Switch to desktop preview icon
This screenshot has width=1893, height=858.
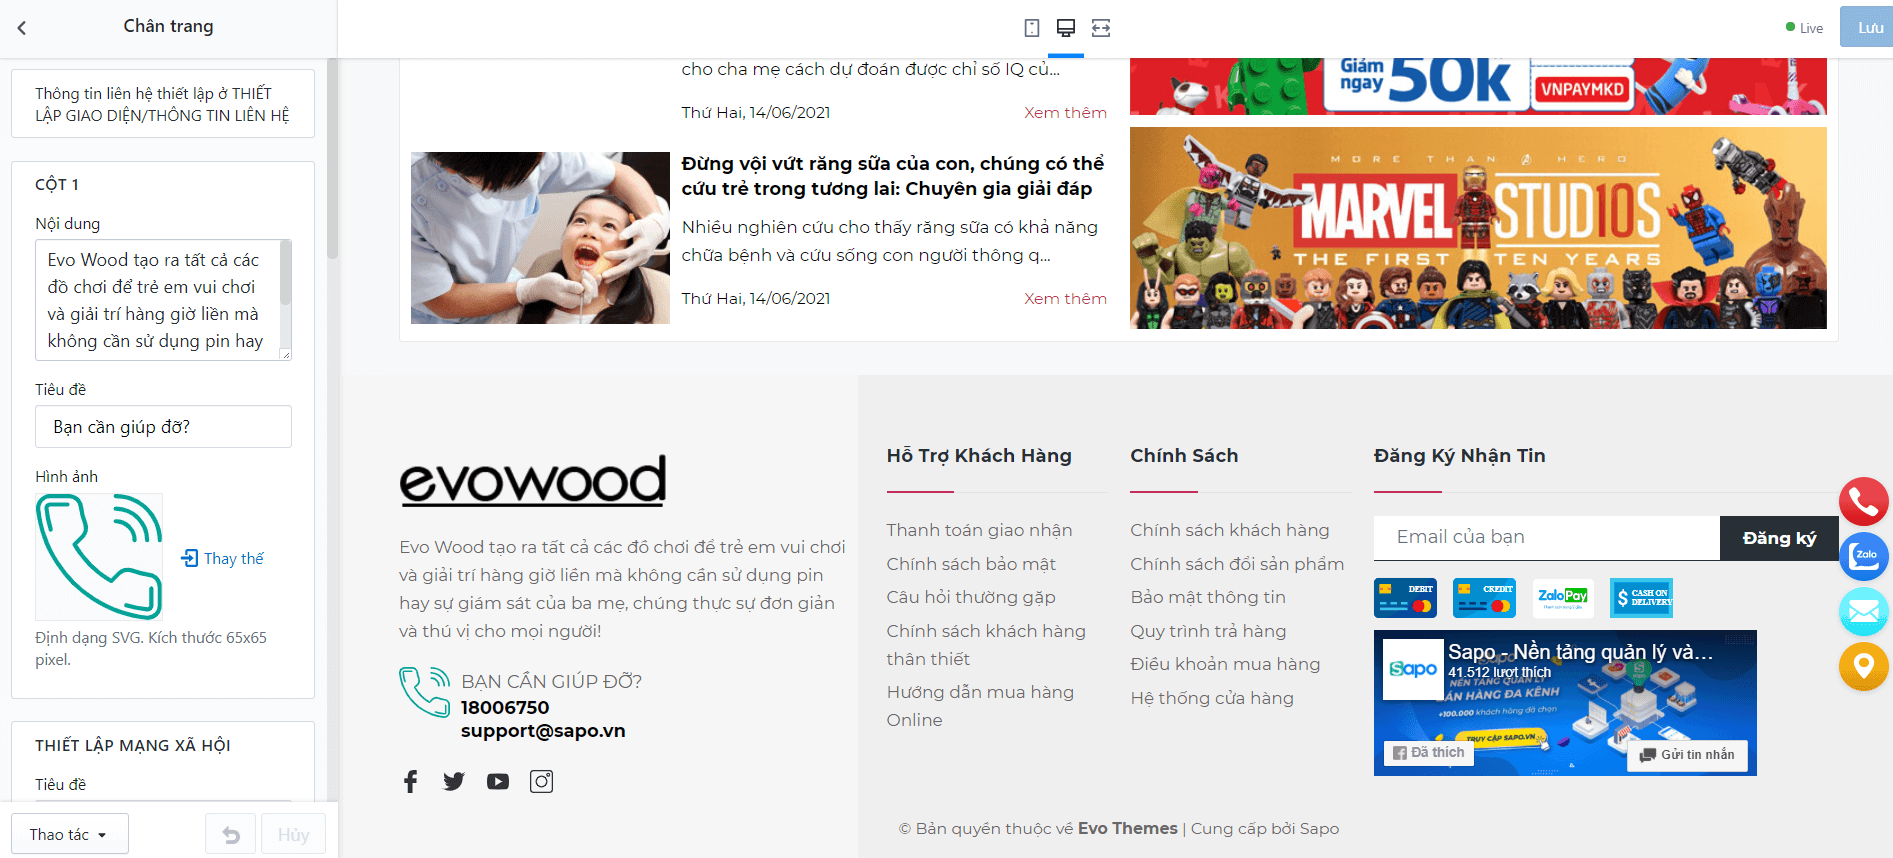pos(1066,28)
